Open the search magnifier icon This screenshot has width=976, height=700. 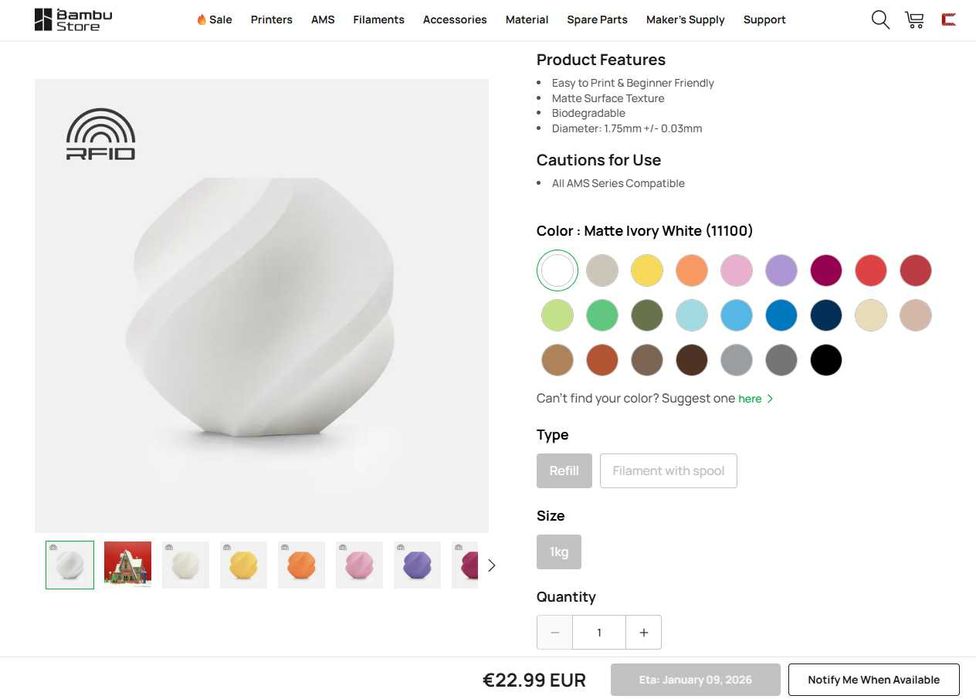pyautogui.click(x=880, y=20)
